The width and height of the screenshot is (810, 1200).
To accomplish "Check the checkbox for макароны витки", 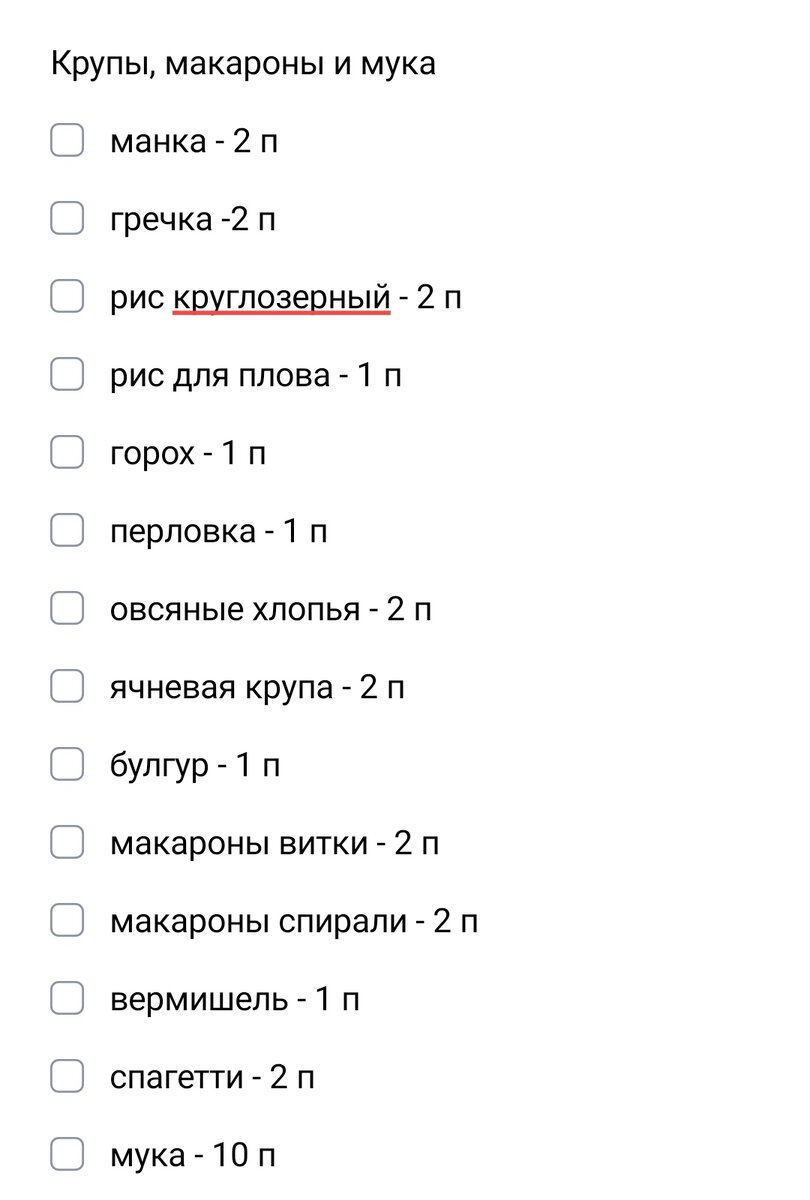I will (x=67, y=842).
